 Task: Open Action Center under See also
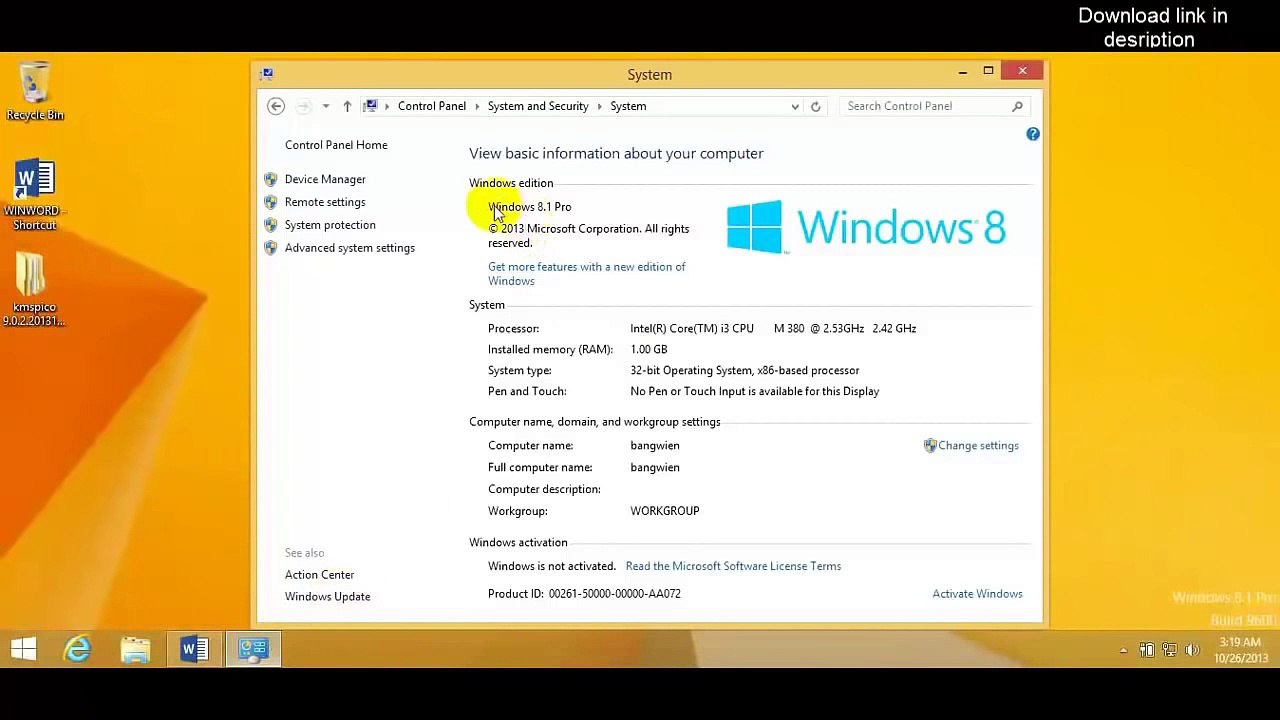tap(319, 575)
